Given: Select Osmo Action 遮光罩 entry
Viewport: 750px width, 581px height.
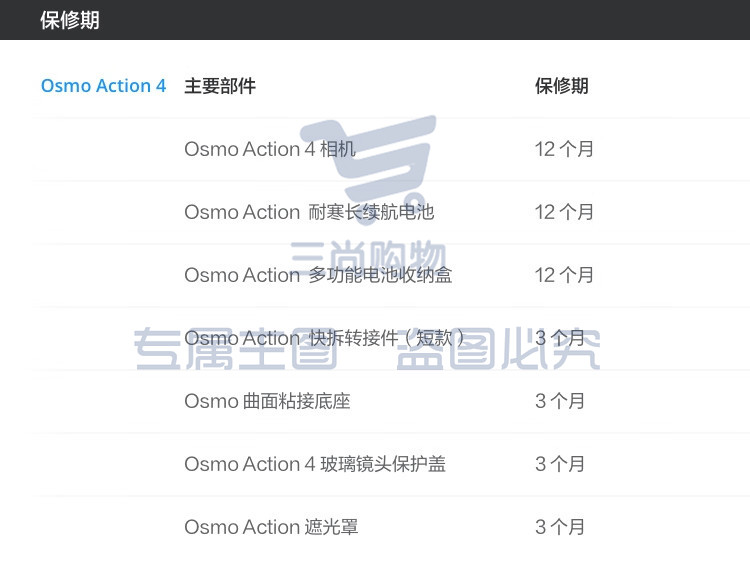Looking at the screenshot, I should pos(272,527).
